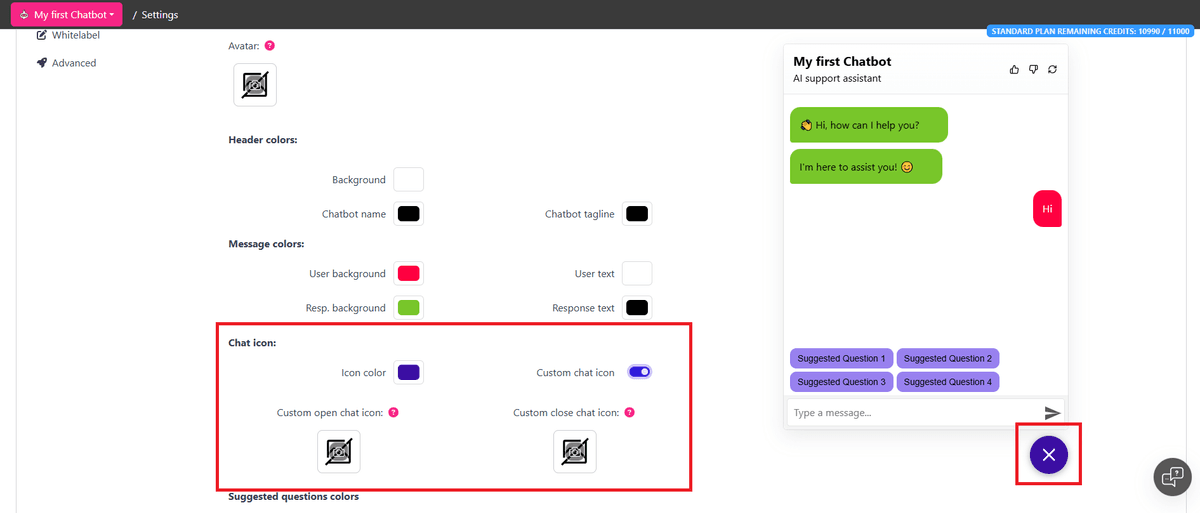The width and height of the screenshot is (1200, 513).
Task: Click the Suggested Question 1 button
Action: 841,358
